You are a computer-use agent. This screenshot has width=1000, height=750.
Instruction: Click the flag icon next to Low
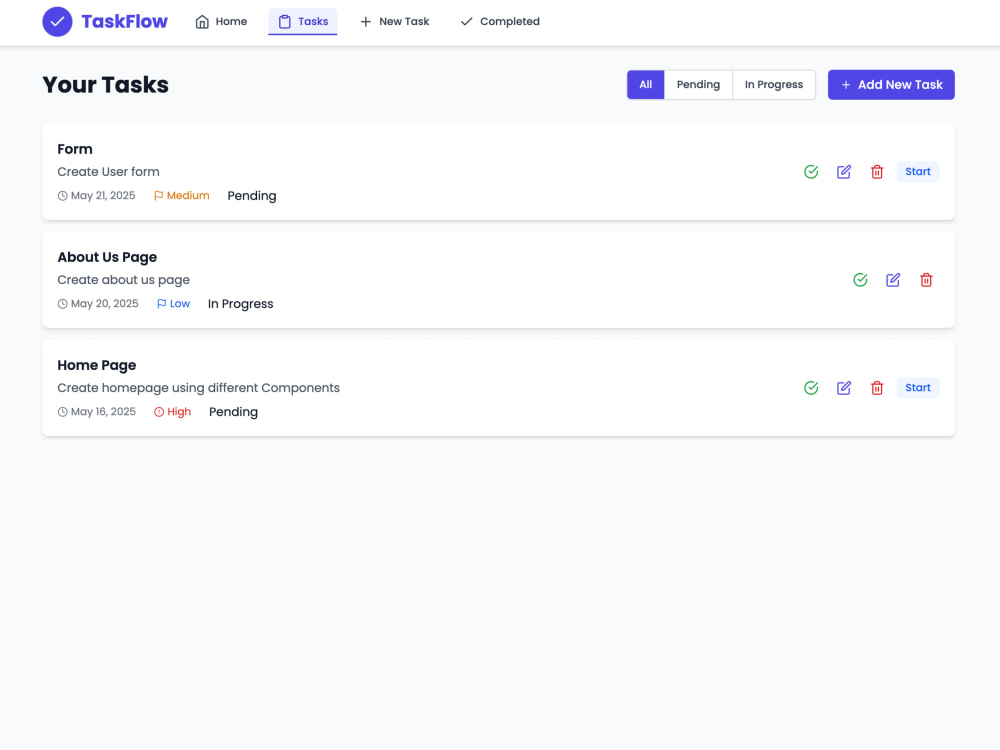click(x=161, y=304)
